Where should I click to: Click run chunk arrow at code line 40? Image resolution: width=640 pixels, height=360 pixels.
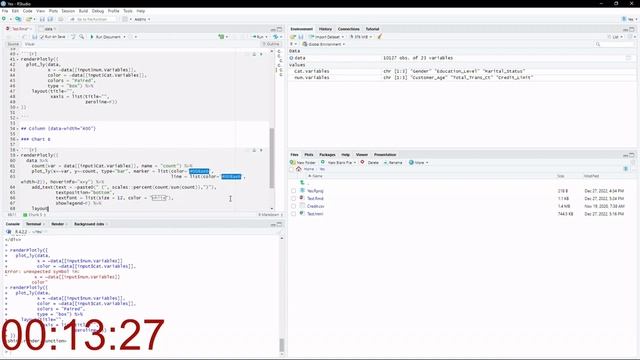click(x=261, y=54)
